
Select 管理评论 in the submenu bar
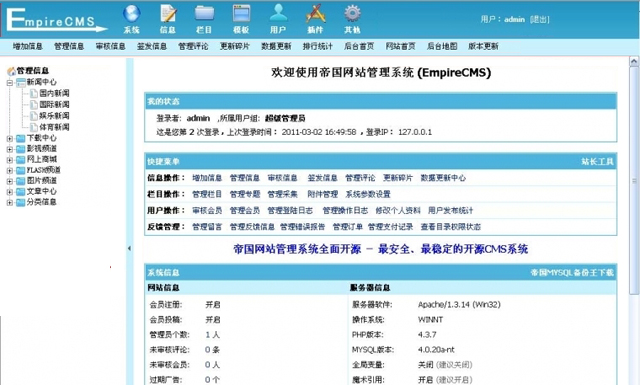coord(193,46)
